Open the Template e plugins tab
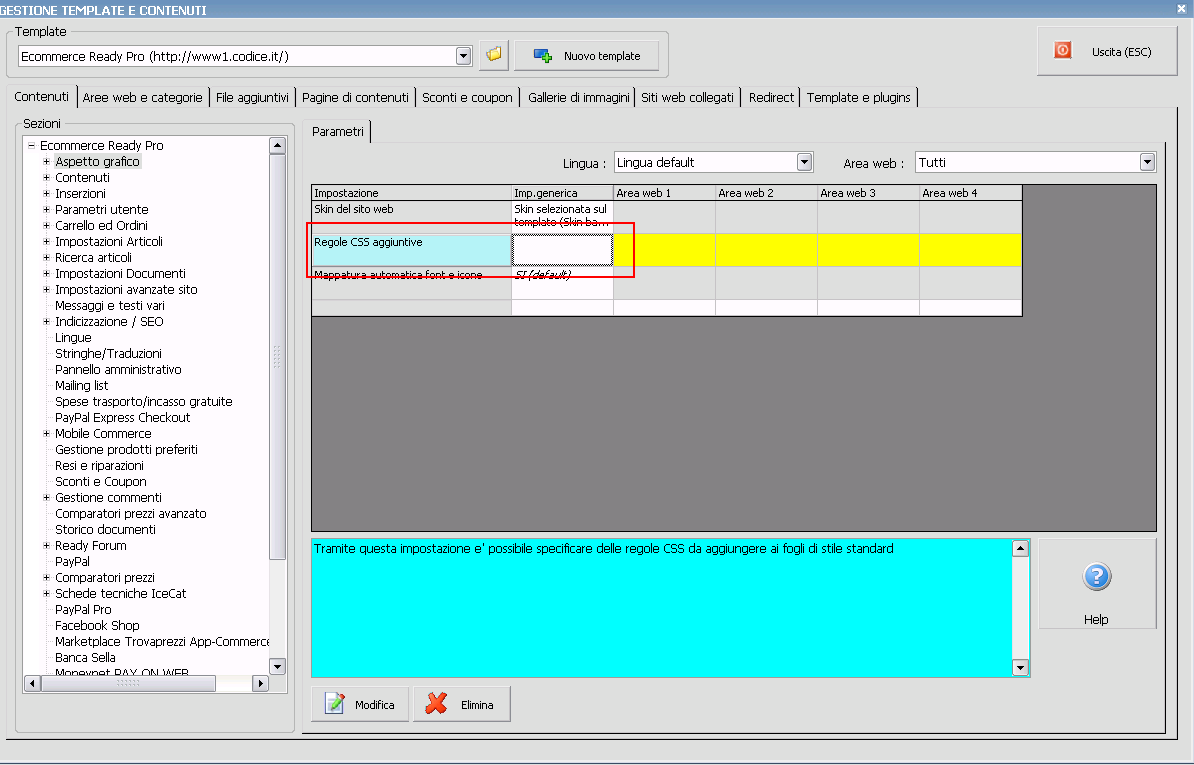 click(x=858, y=97)
